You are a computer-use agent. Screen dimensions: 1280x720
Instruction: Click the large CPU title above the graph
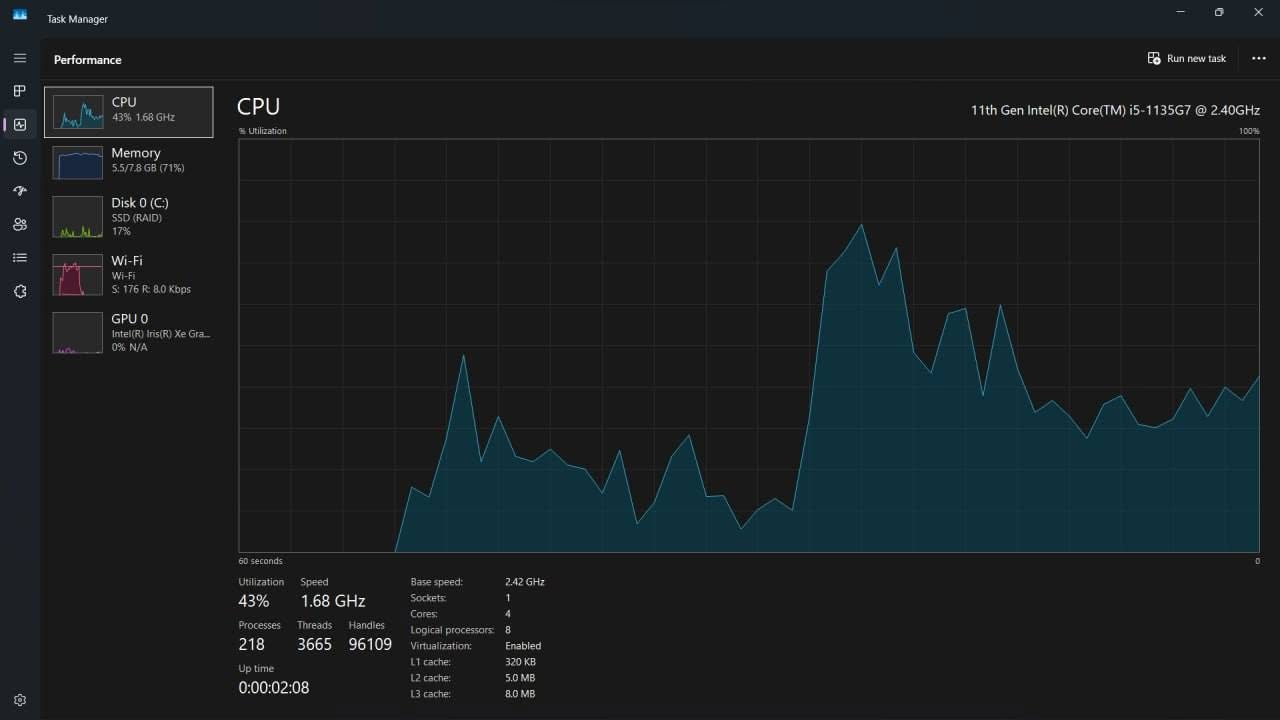258,107
